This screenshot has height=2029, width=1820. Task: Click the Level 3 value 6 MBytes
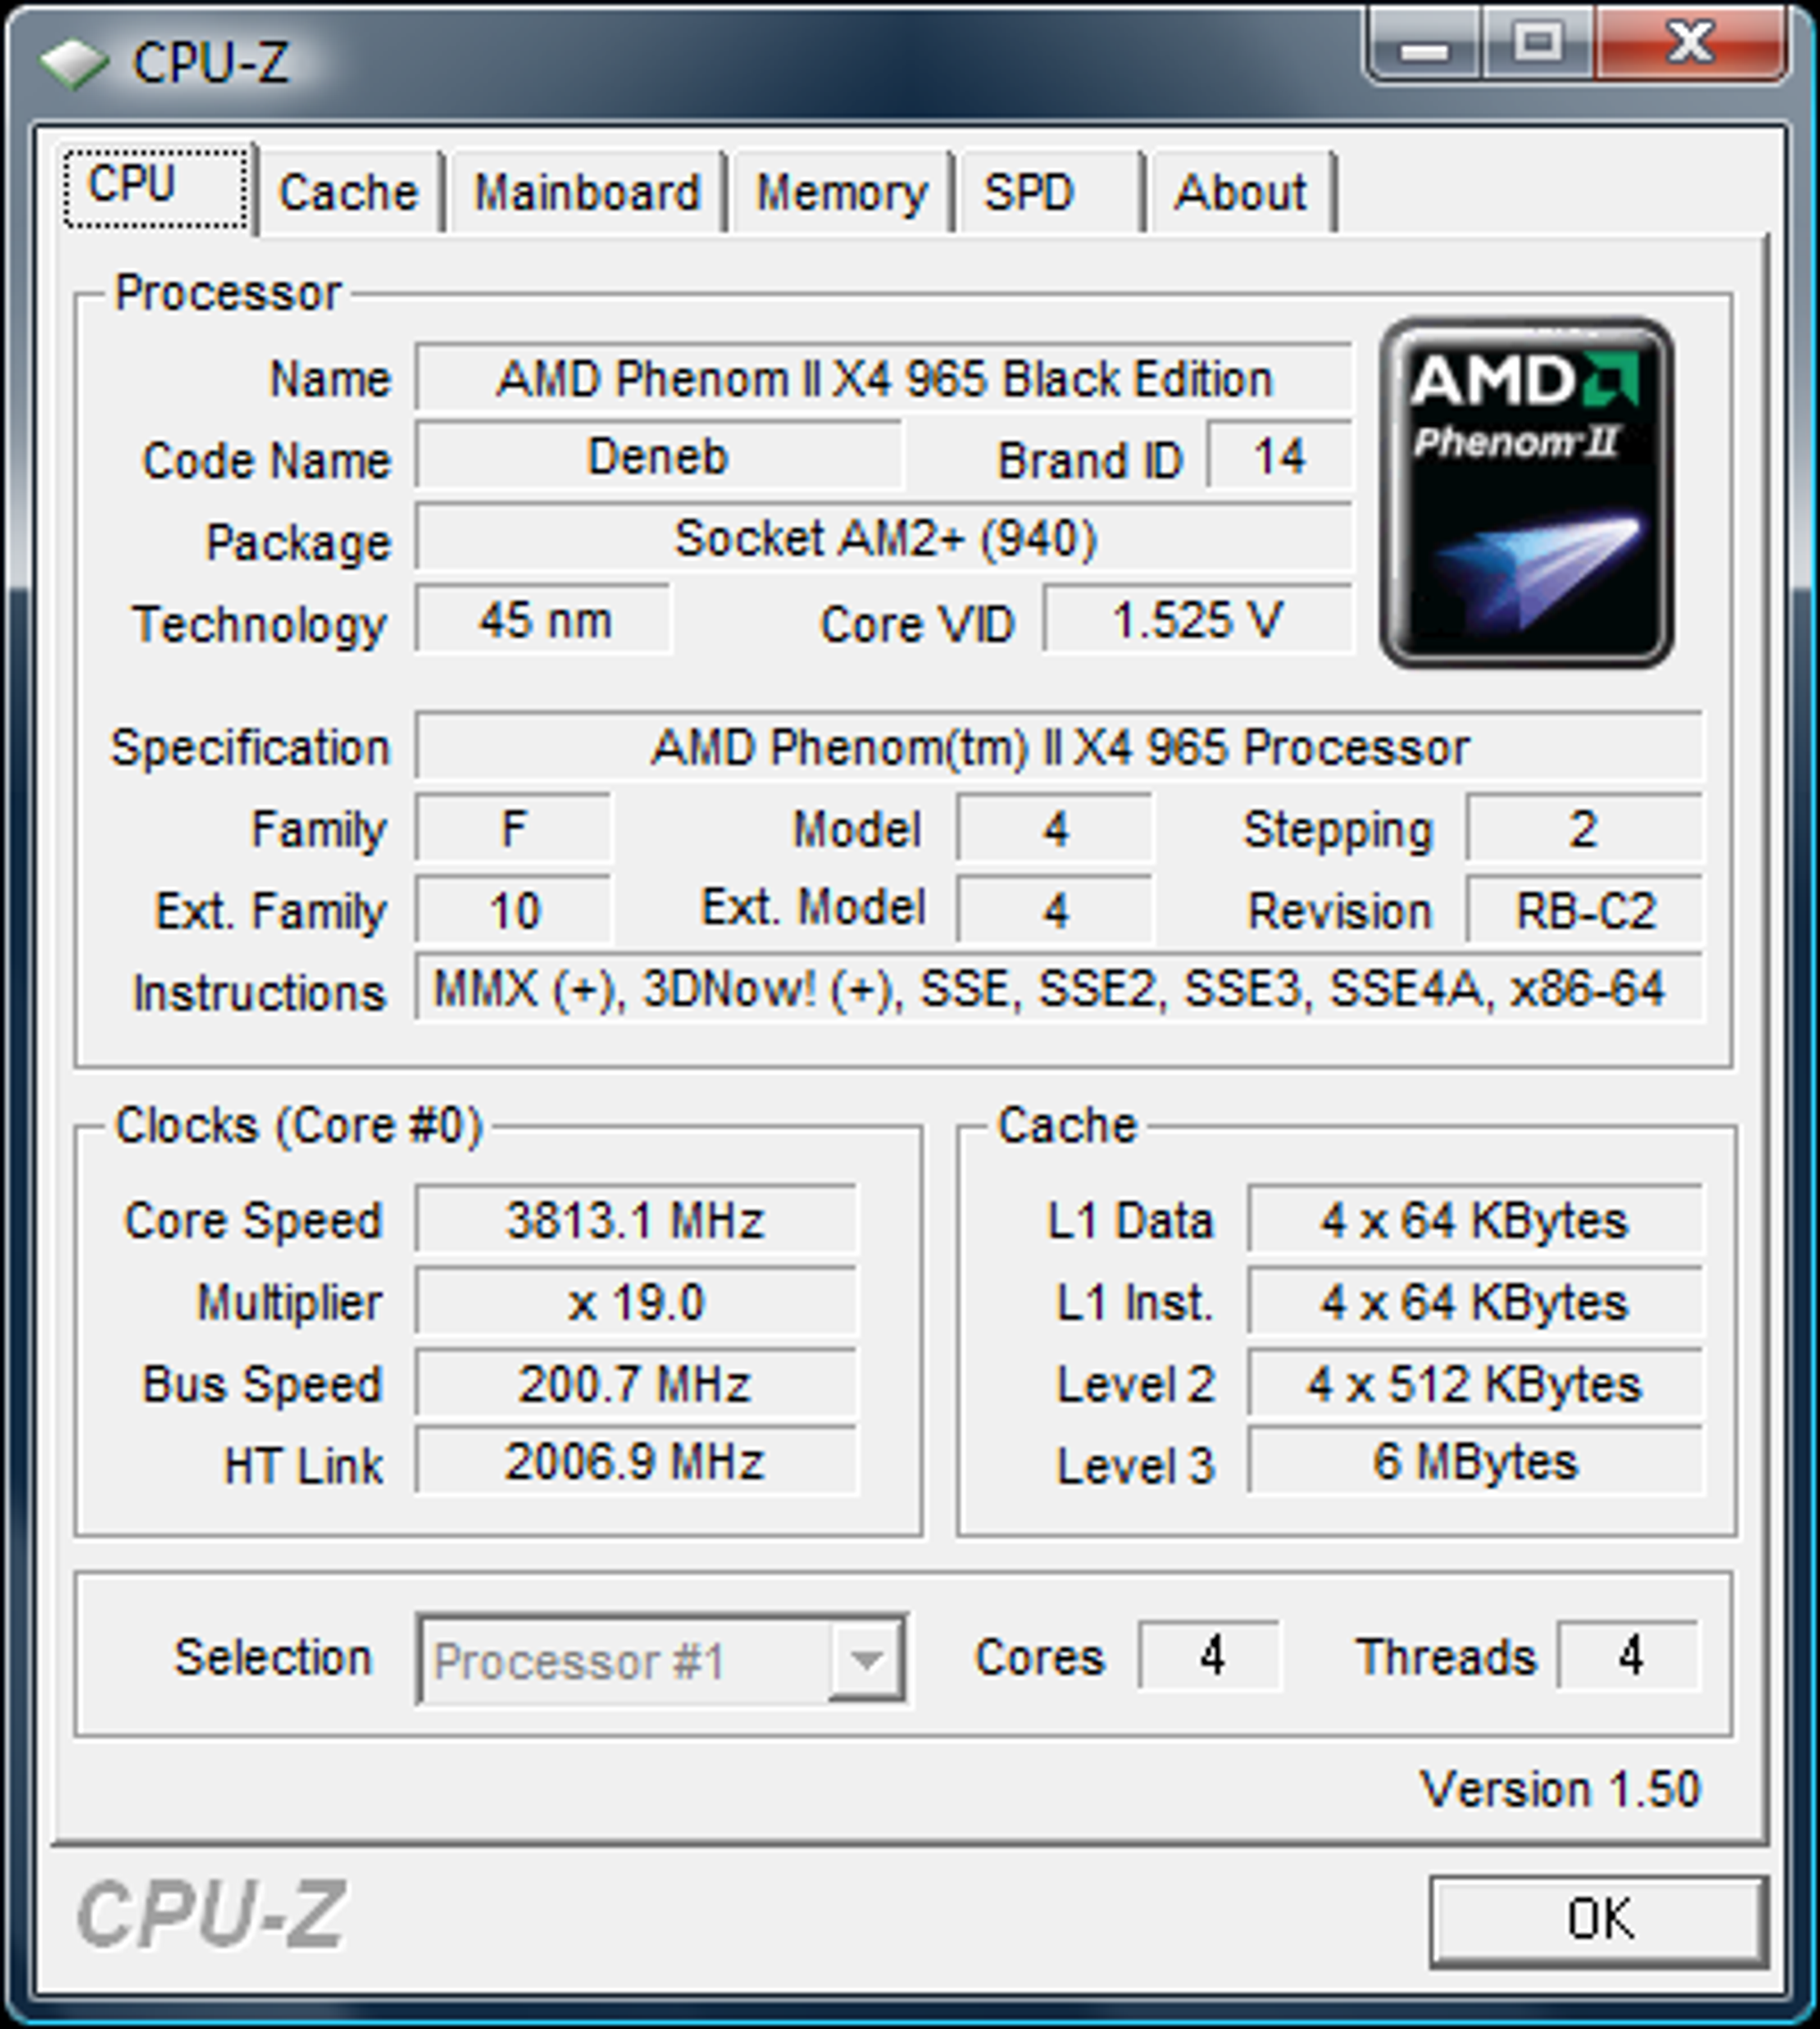[1475, 1461]
